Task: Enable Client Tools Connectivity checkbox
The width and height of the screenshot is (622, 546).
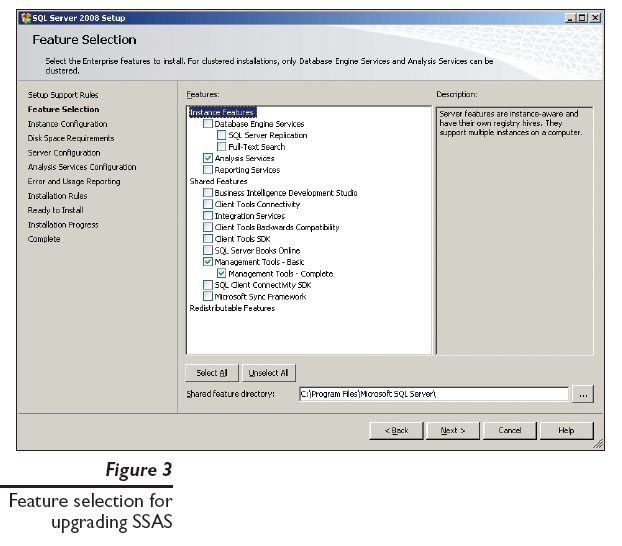Action: (x=208, y=204)
